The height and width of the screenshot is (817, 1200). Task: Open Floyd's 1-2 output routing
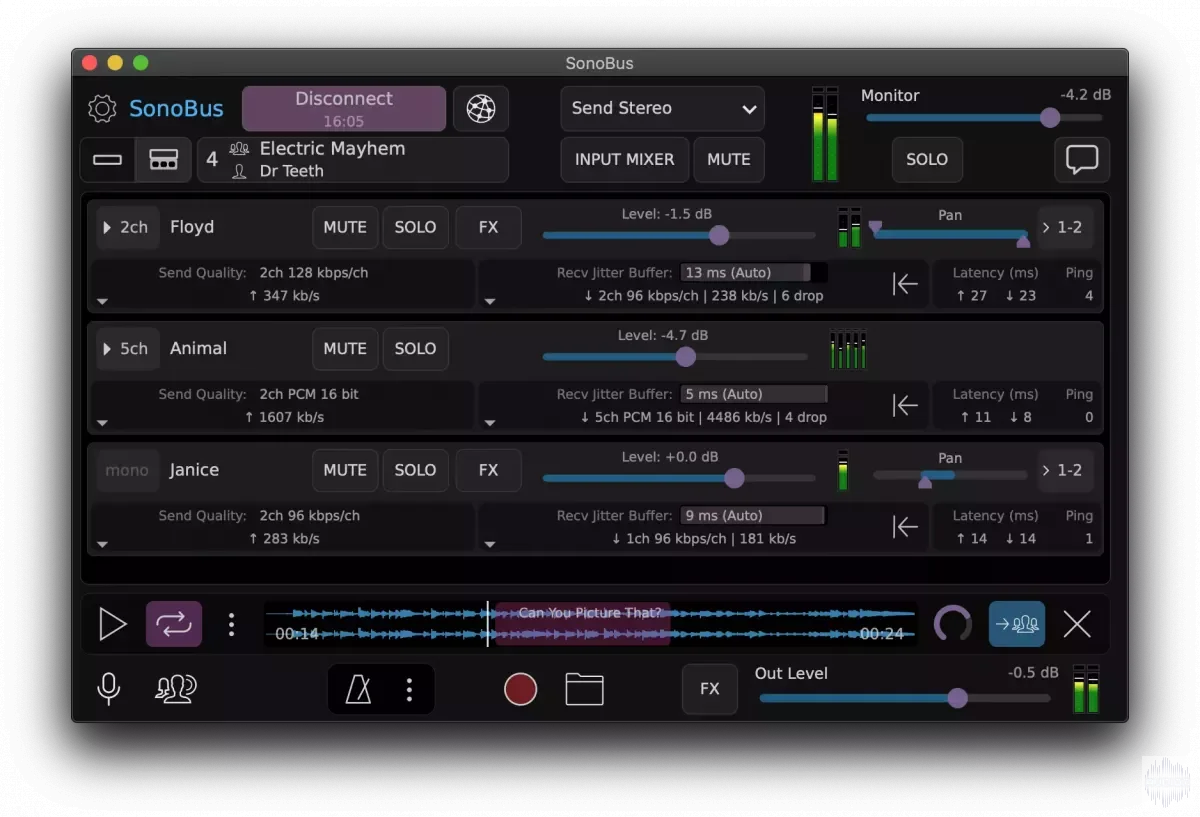coord(1064,227)
